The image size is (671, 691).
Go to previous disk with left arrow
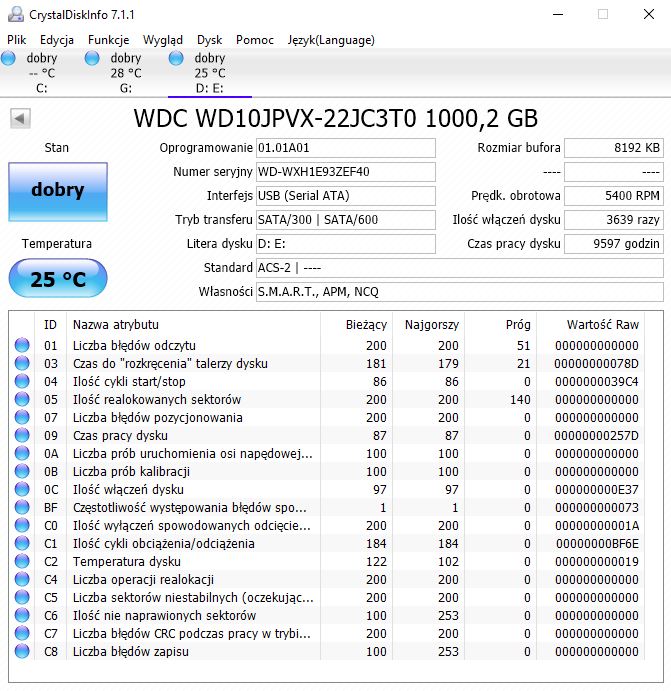[20, 118]
